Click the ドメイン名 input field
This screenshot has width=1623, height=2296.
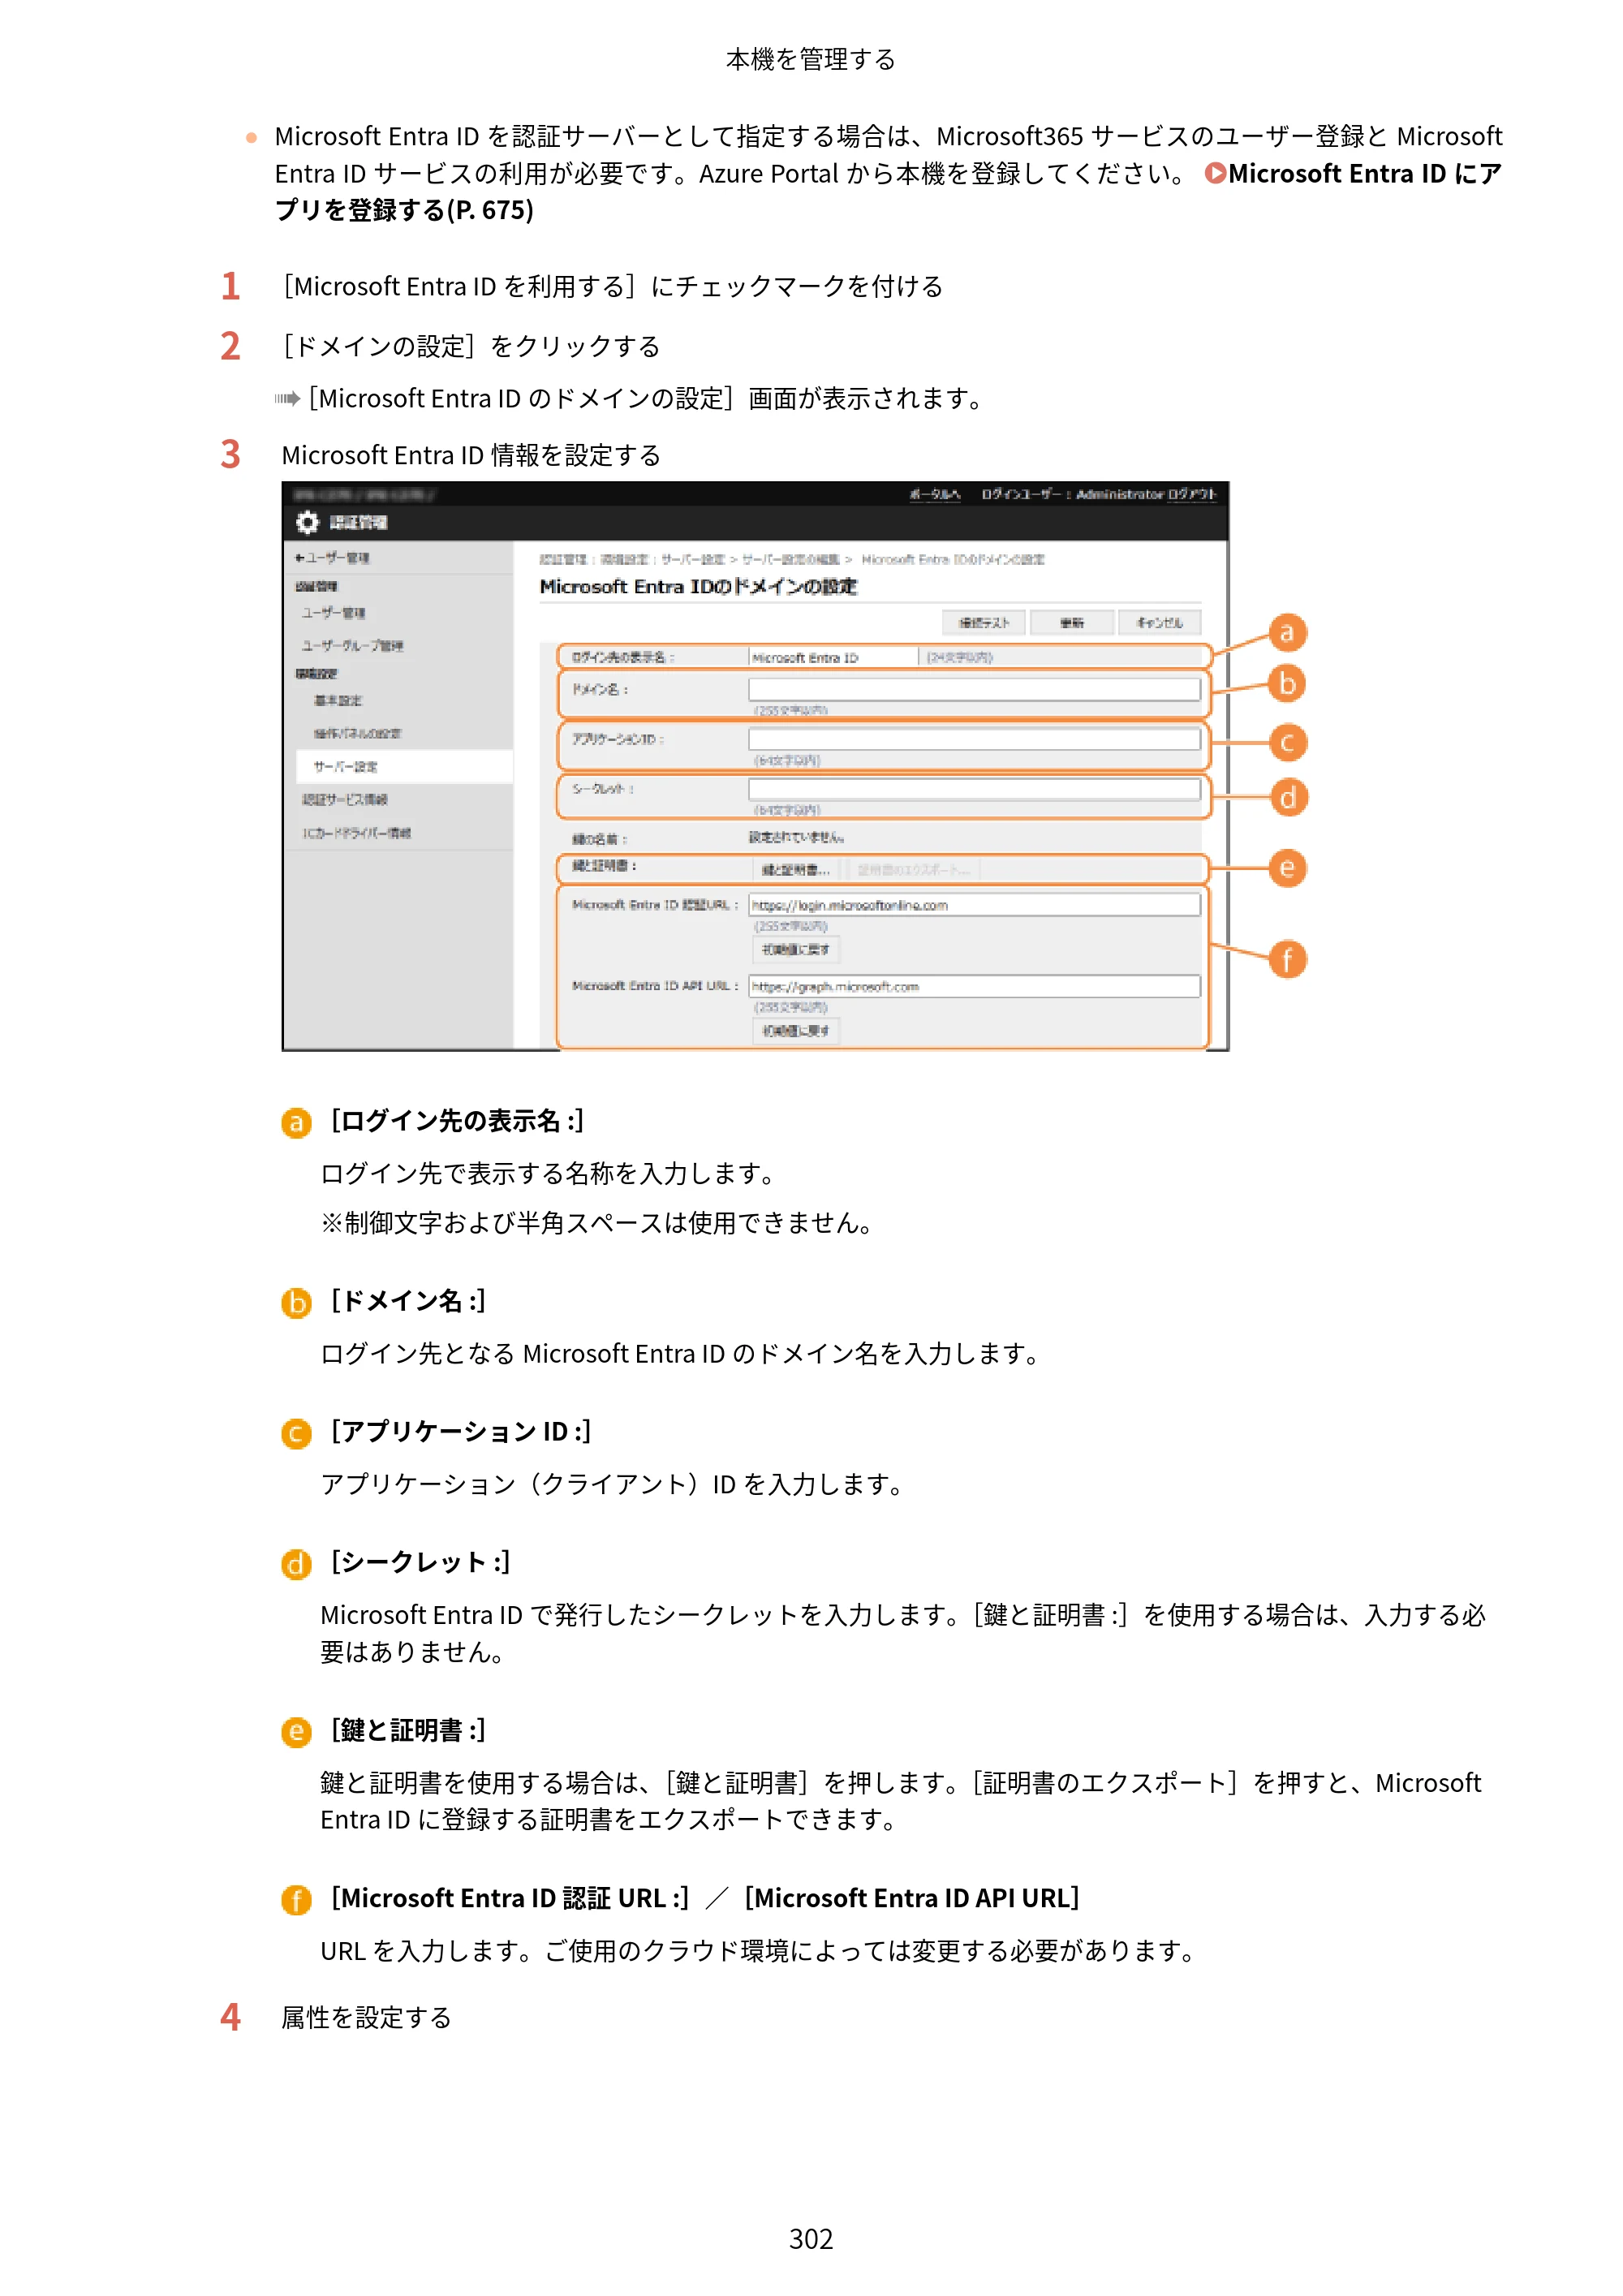974,689
